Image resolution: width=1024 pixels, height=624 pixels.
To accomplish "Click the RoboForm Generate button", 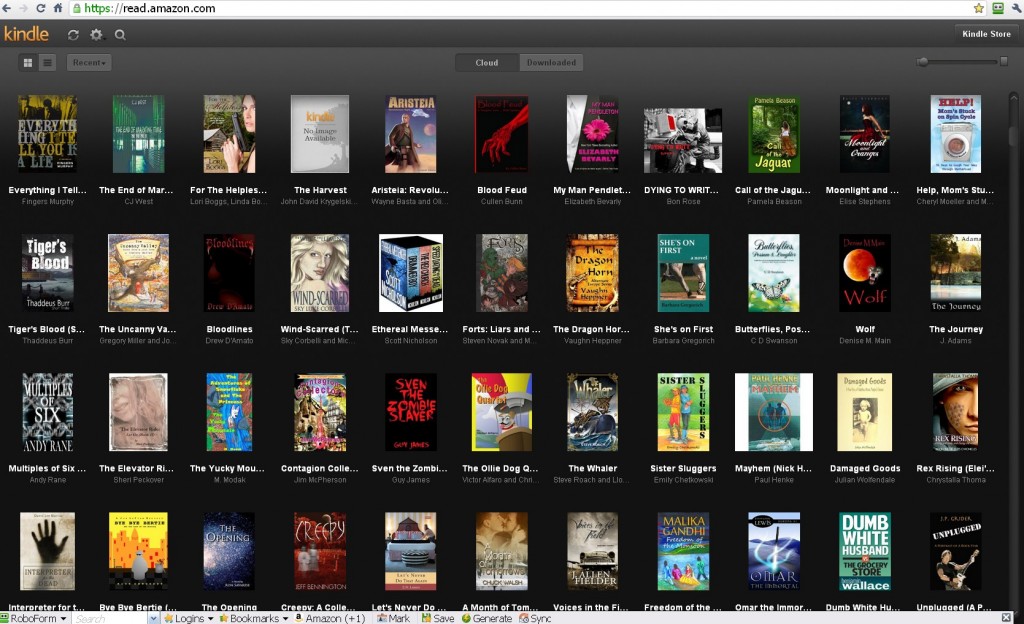I will click(x=487, y=618).
